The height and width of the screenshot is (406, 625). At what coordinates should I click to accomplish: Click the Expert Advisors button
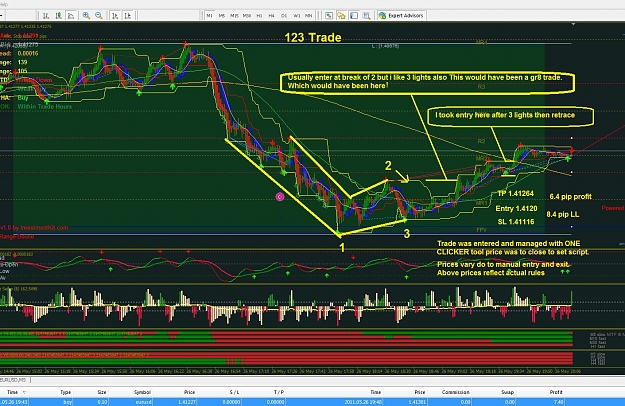pyautogui.click(x=401, y=16)
